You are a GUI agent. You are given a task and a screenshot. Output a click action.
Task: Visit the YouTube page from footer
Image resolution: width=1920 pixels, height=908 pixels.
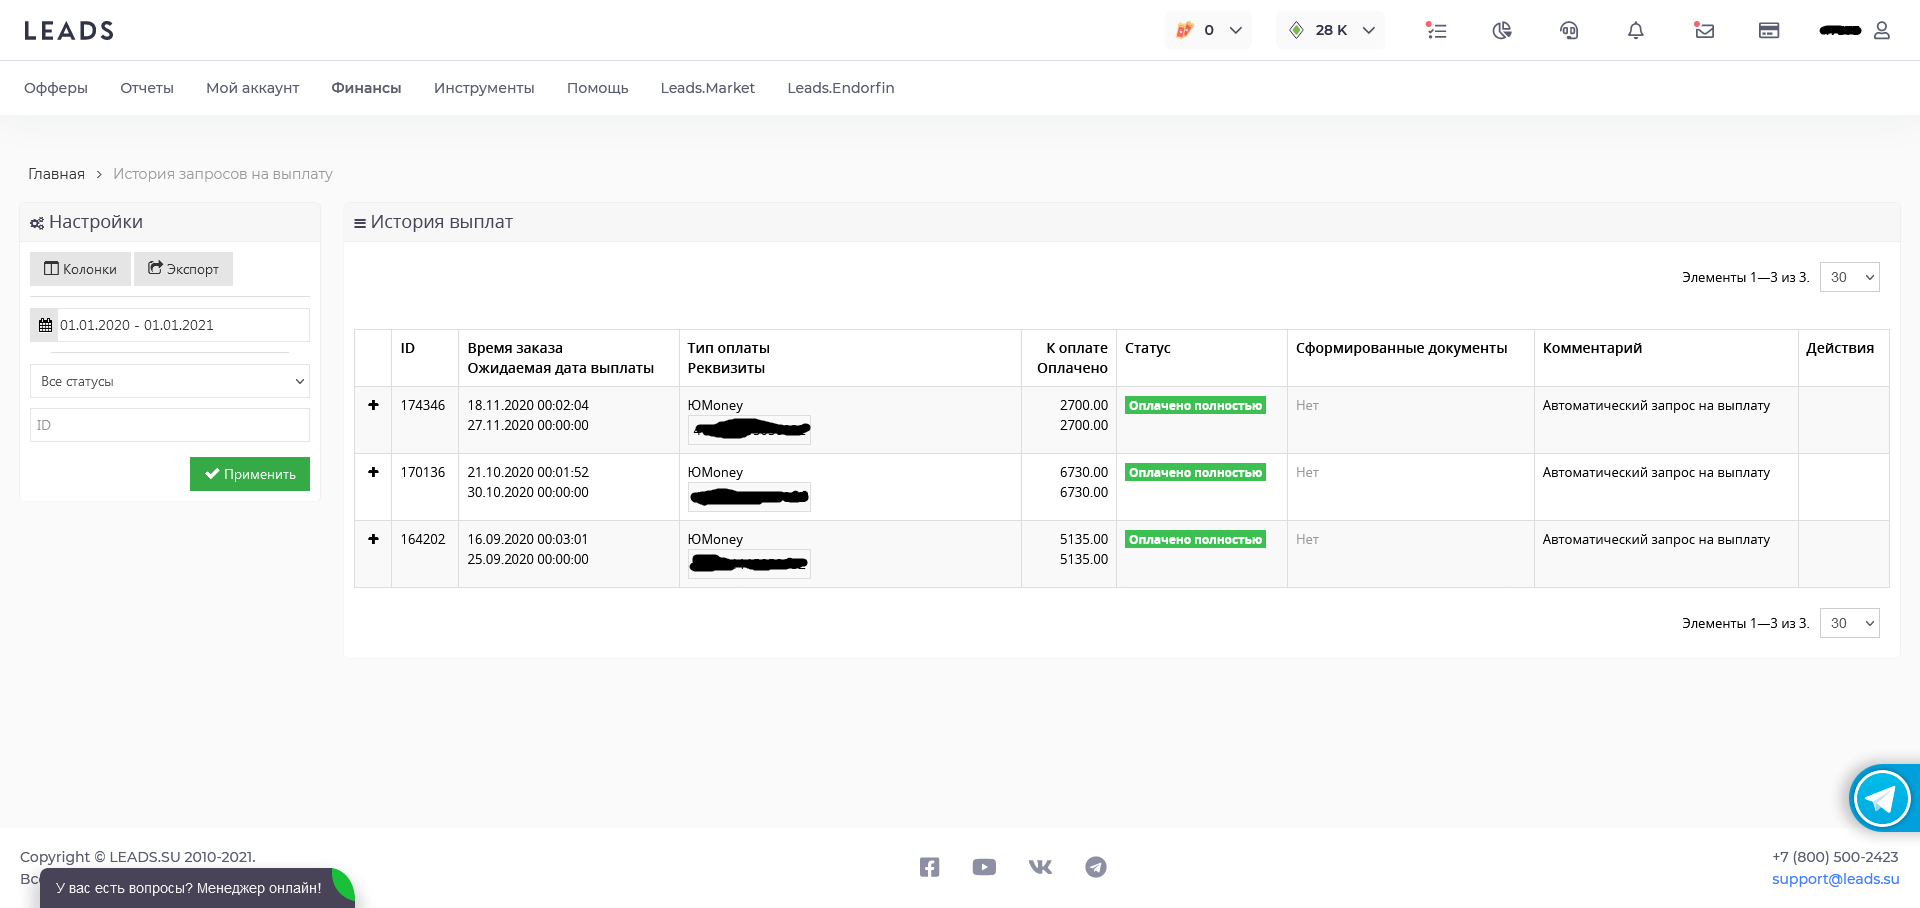tap(984, 867)
